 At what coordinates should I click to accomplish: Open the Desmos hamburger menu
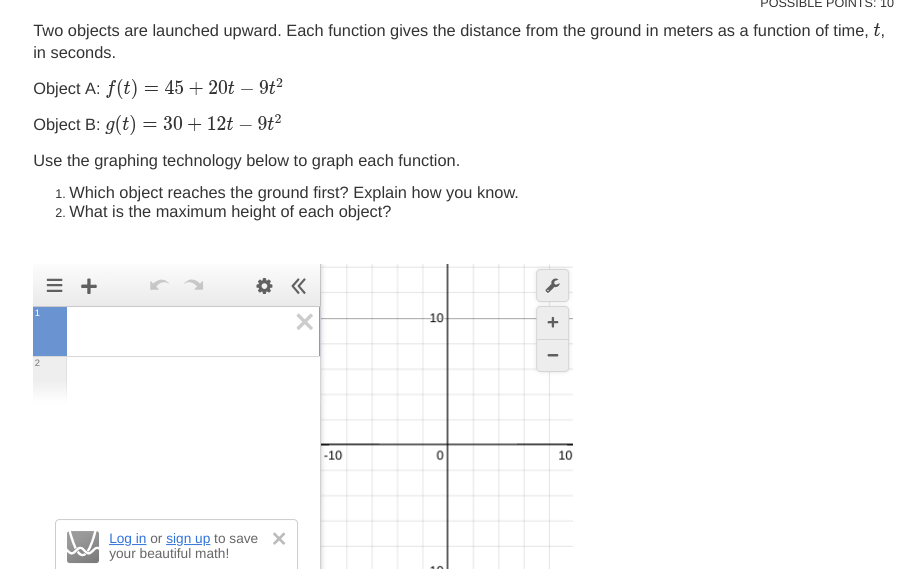[54, 285]
